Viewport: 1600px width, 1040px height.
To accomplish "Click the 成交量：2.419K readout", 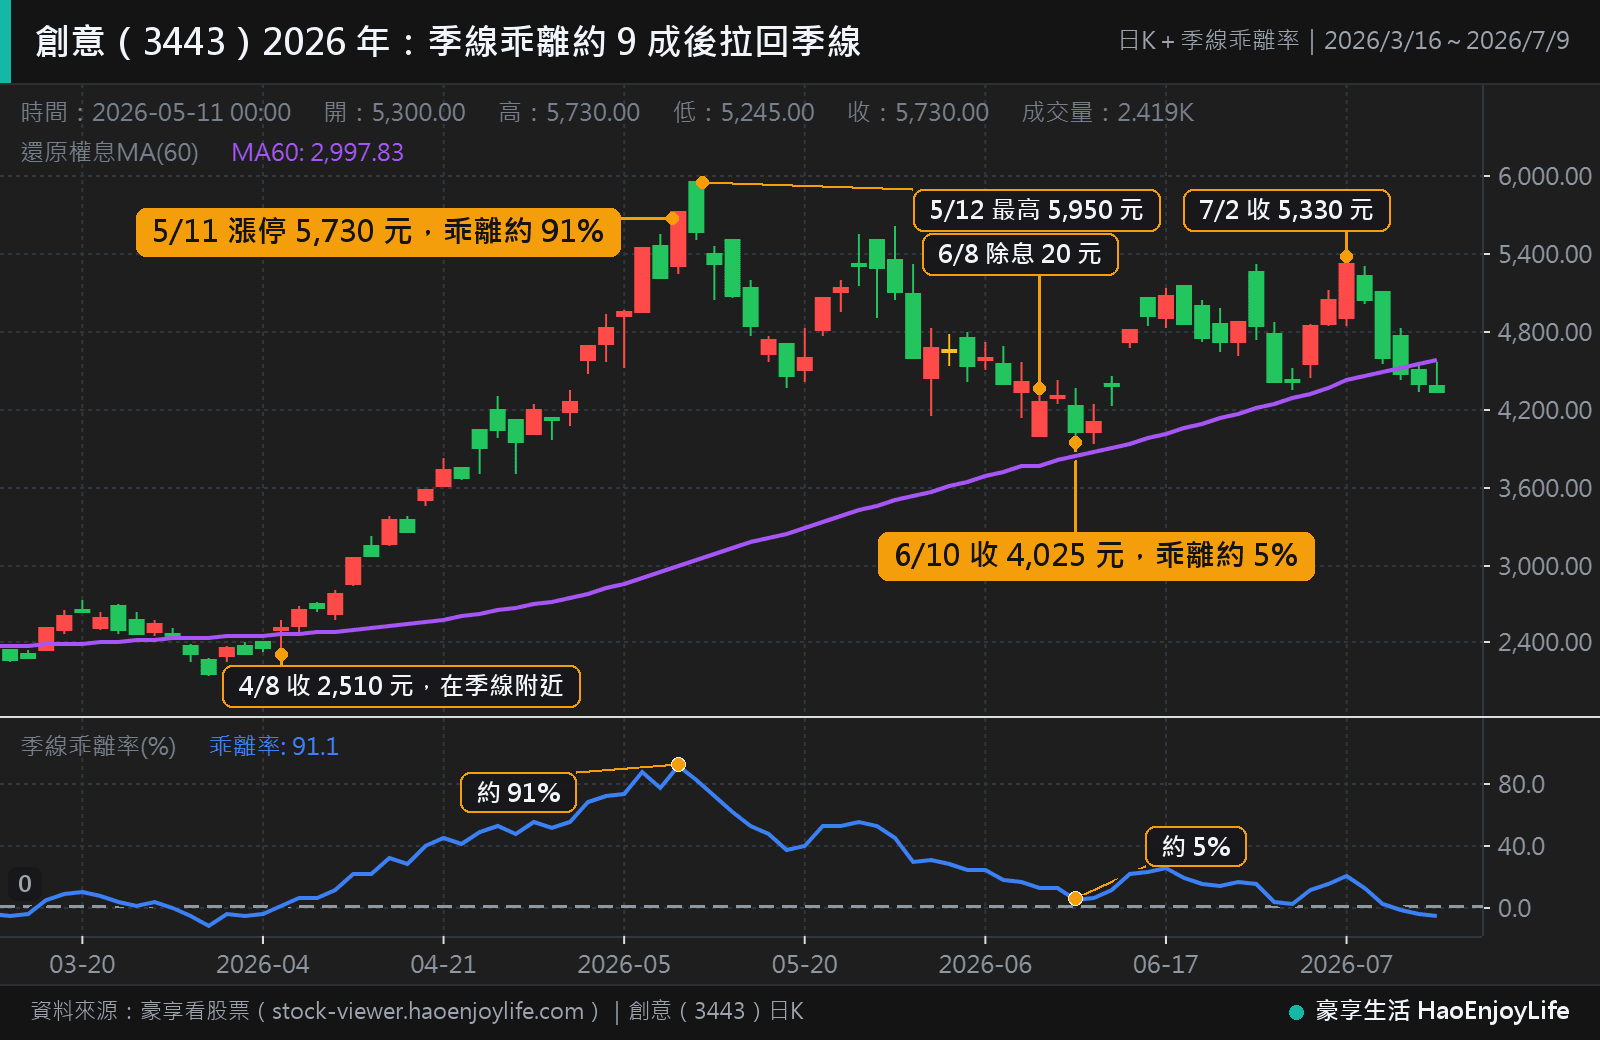I will (x=1108, y=112).
